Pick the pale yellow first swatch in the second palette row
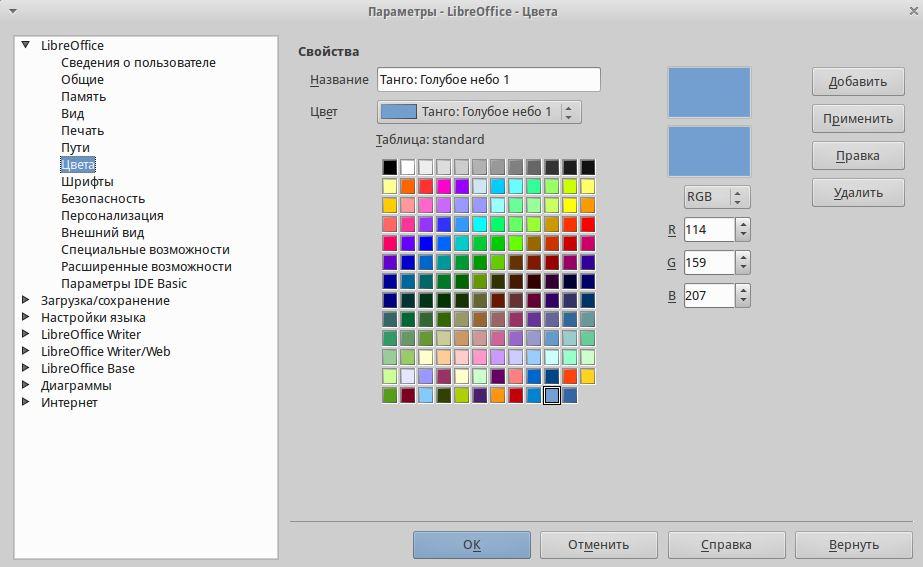The width and height of the screenshot is (923, 567). [x=390, y=186]
